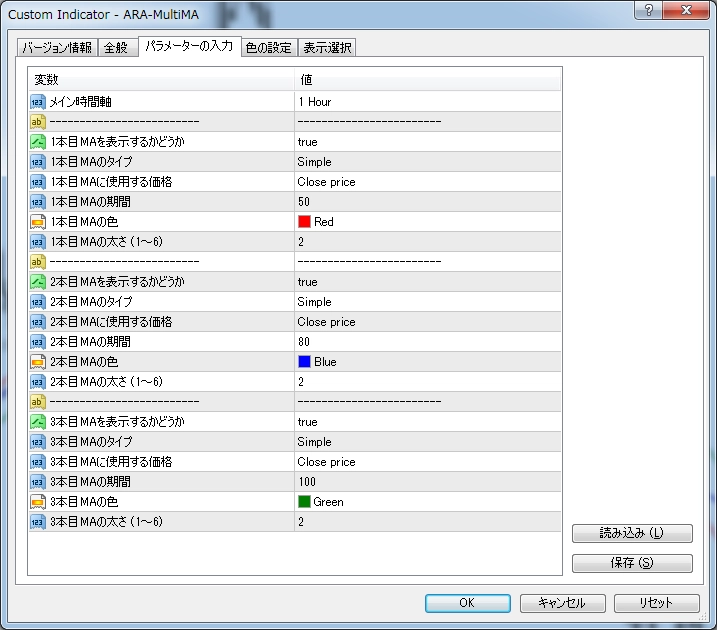717x630 pixels.
Task: Click the color-type icon beside 3本目MAの色
Action: [x=38, y=502]
